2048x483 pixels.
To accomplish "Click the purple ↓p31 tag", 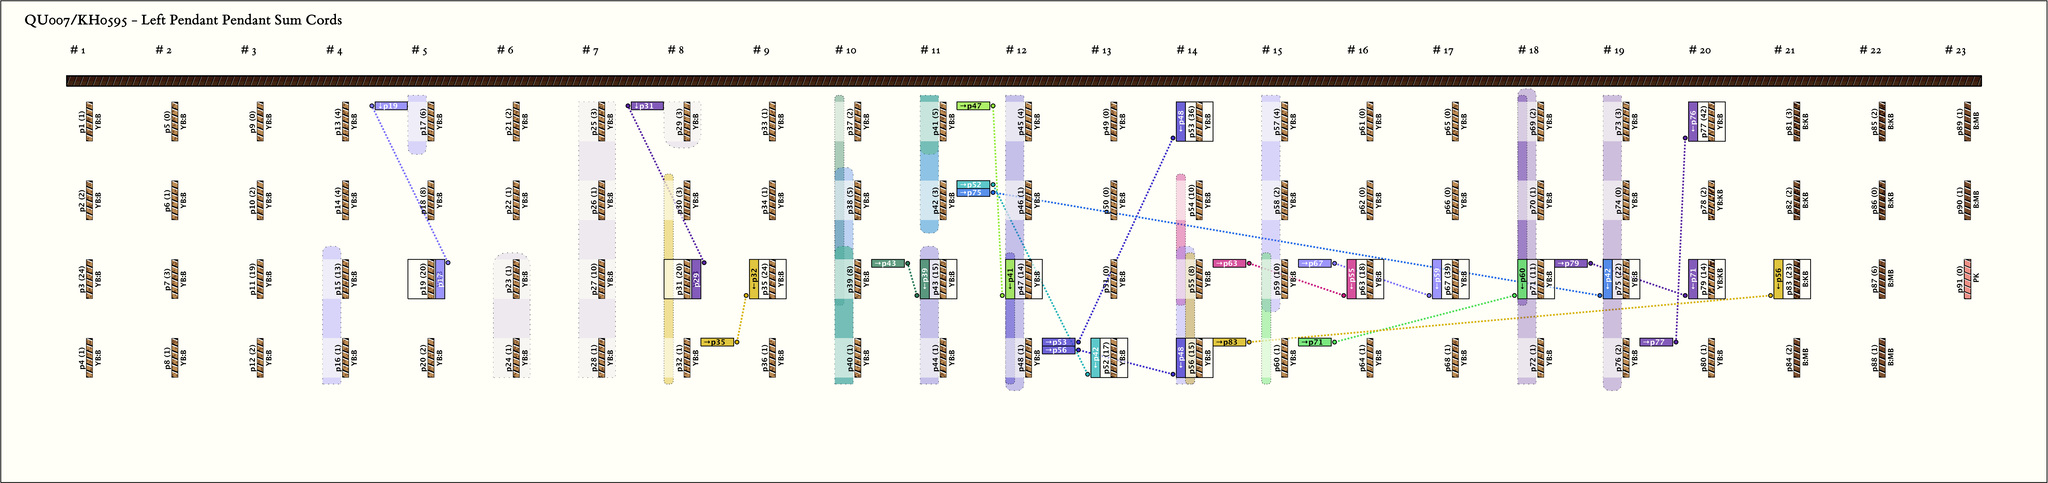I will click(647, 105).
